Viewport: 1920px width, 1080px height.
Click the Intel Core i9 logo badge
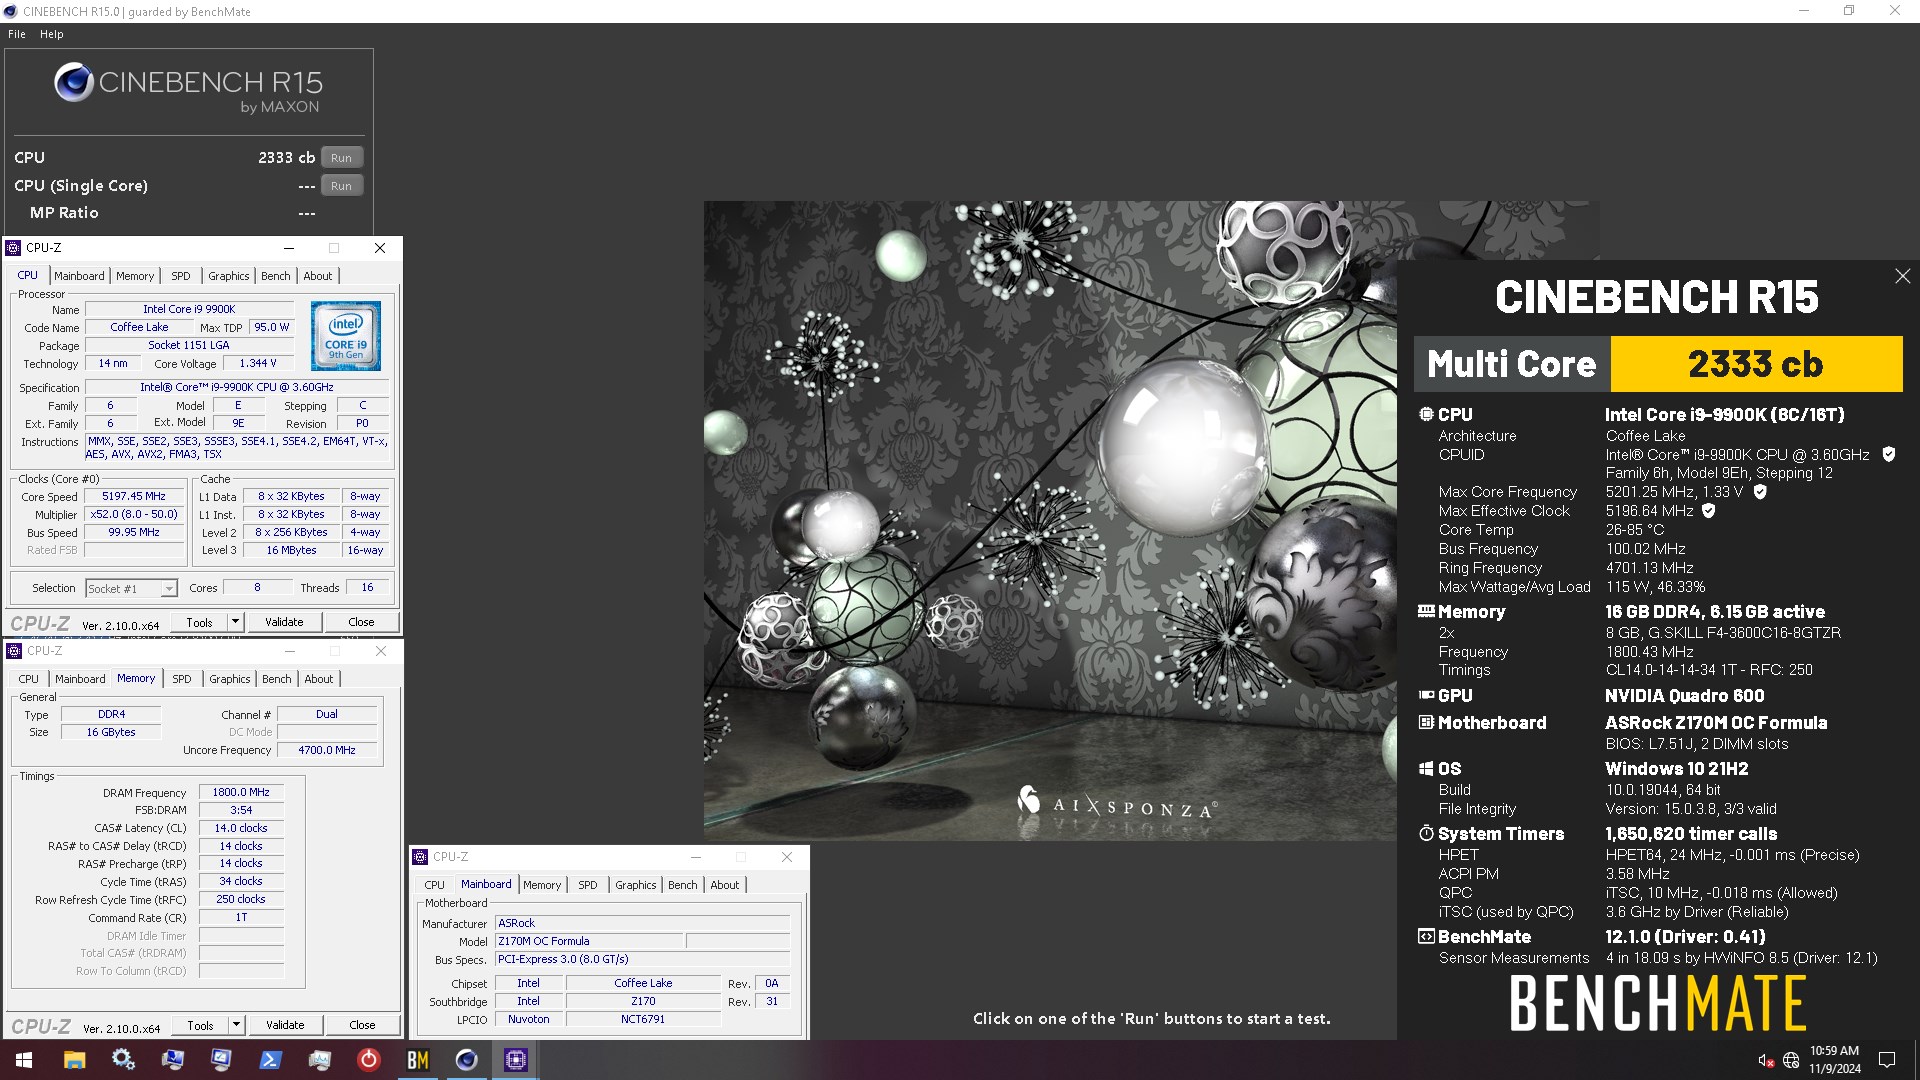point(346,336)
